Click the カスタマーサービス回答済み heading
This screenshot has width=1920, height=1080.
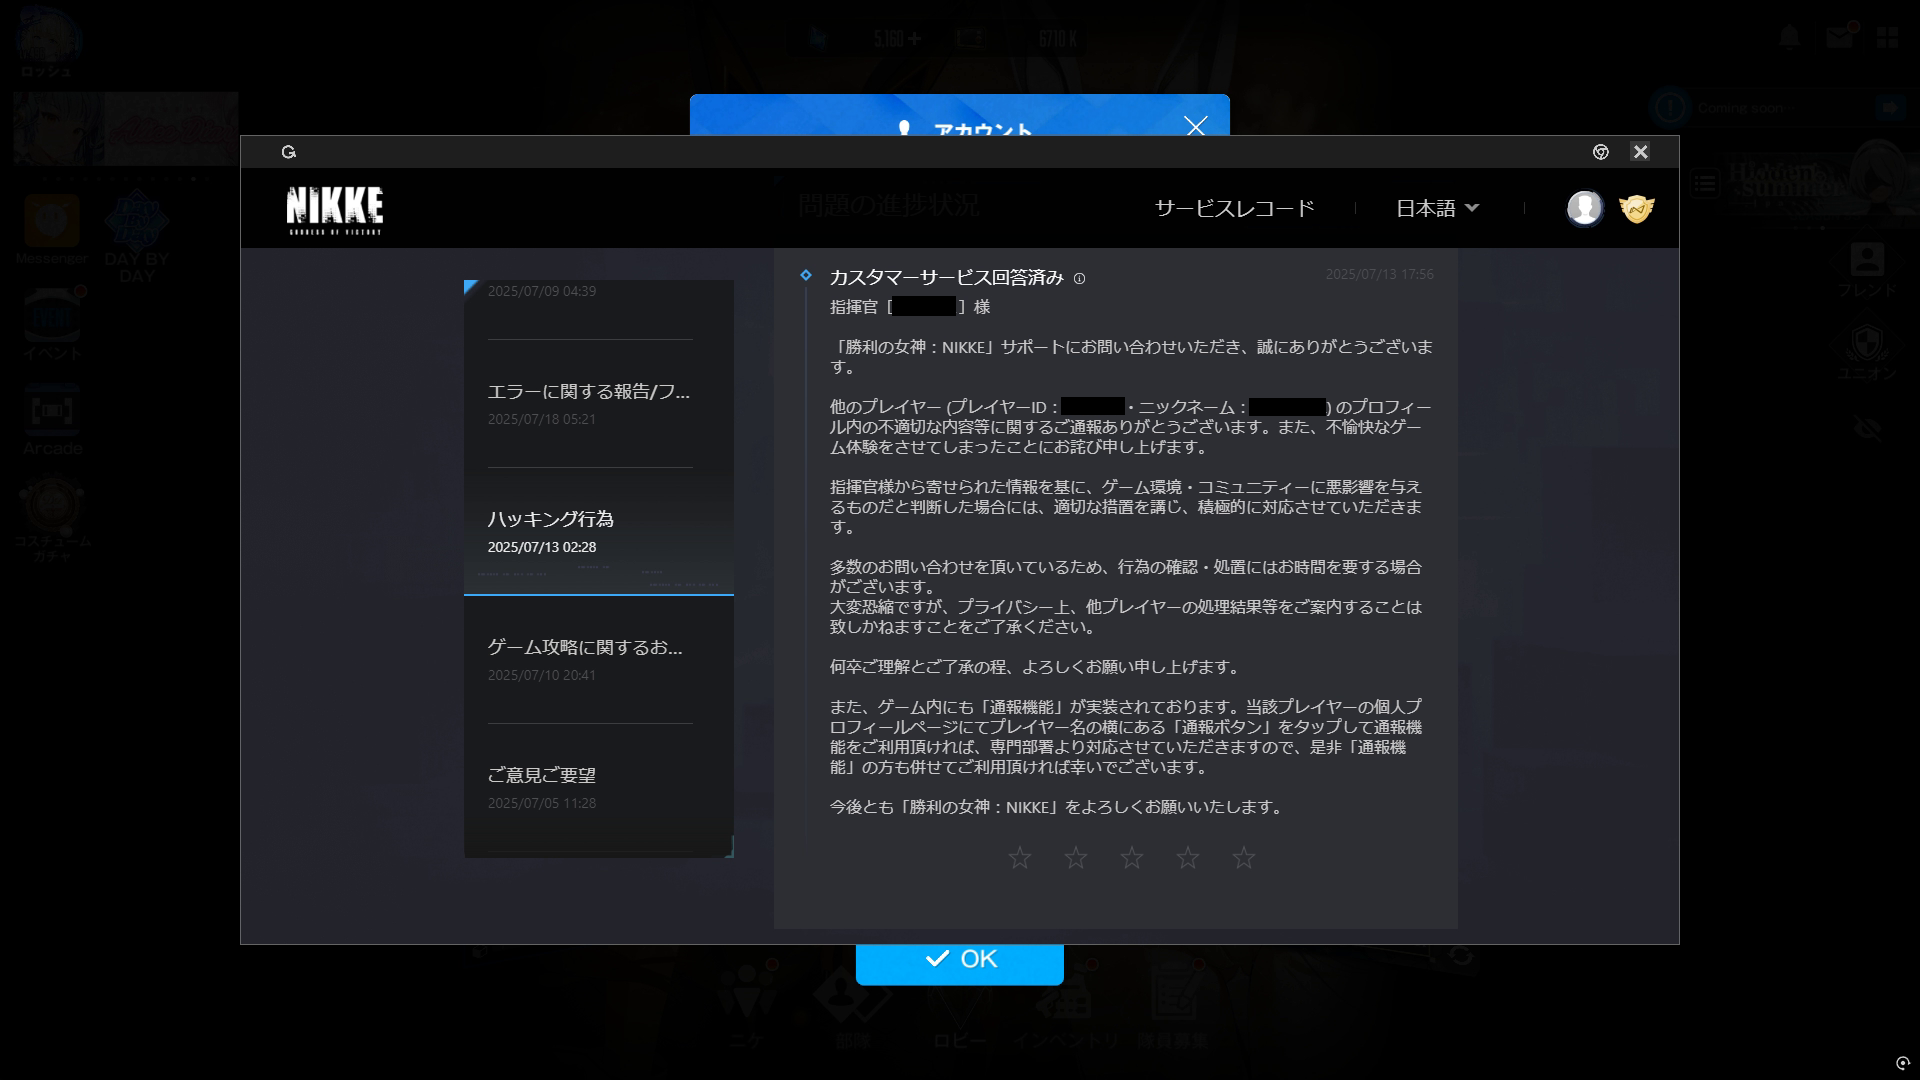pos(946,278)
